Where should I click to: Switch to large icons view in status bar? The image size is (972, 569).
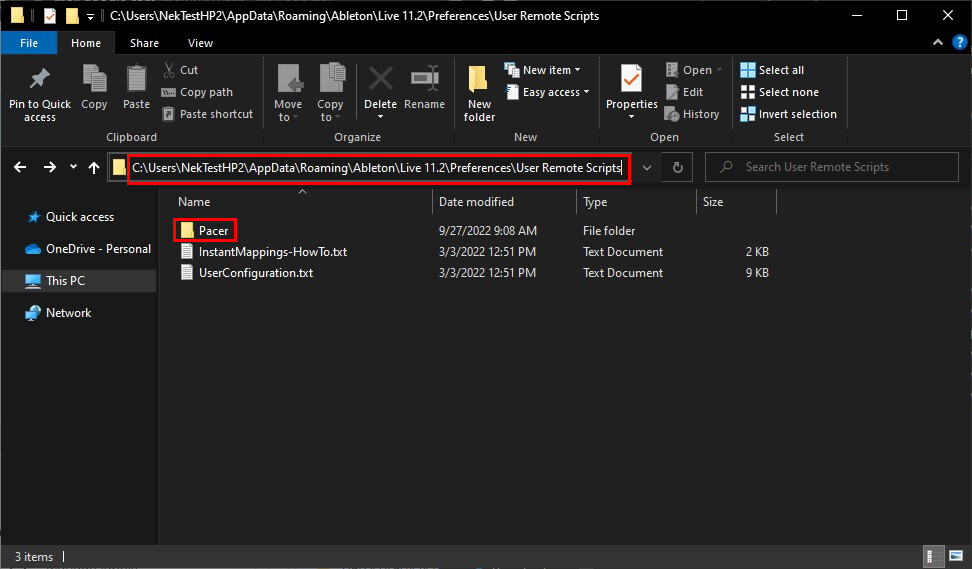coord(955,556)
